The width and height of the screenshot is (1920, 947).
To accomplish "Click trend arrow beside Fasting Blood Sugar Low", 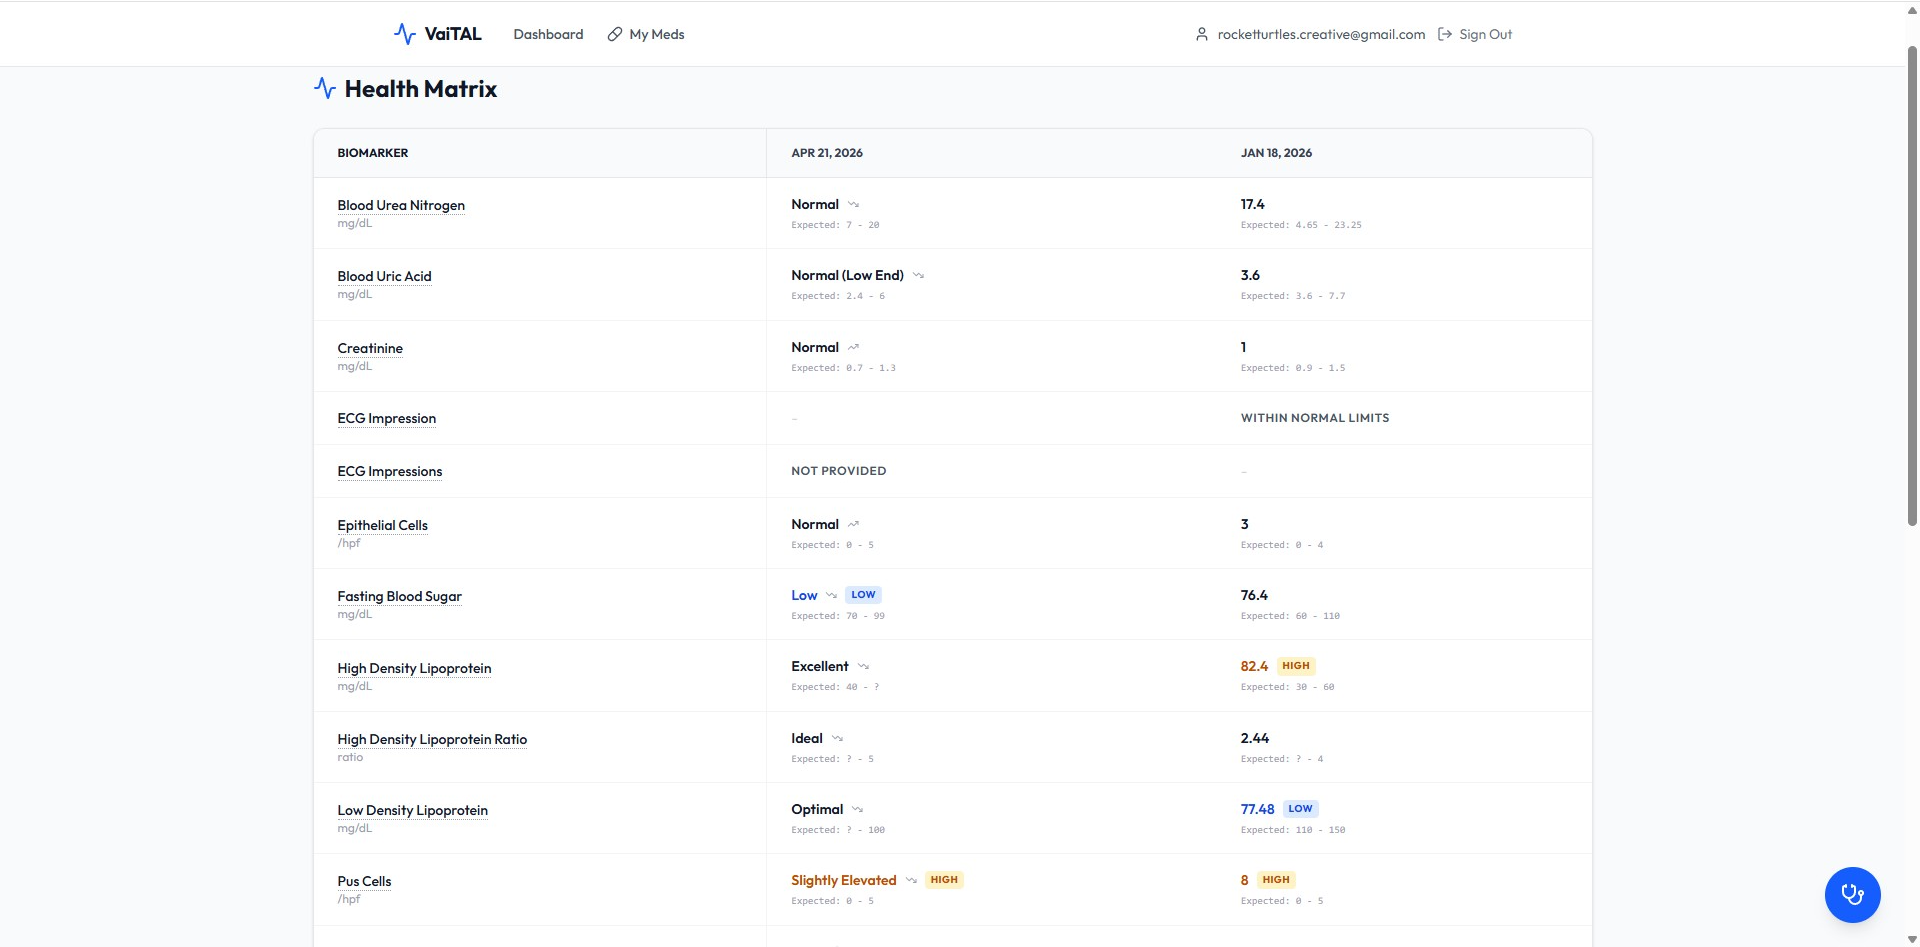I will [x=831, y=595].
